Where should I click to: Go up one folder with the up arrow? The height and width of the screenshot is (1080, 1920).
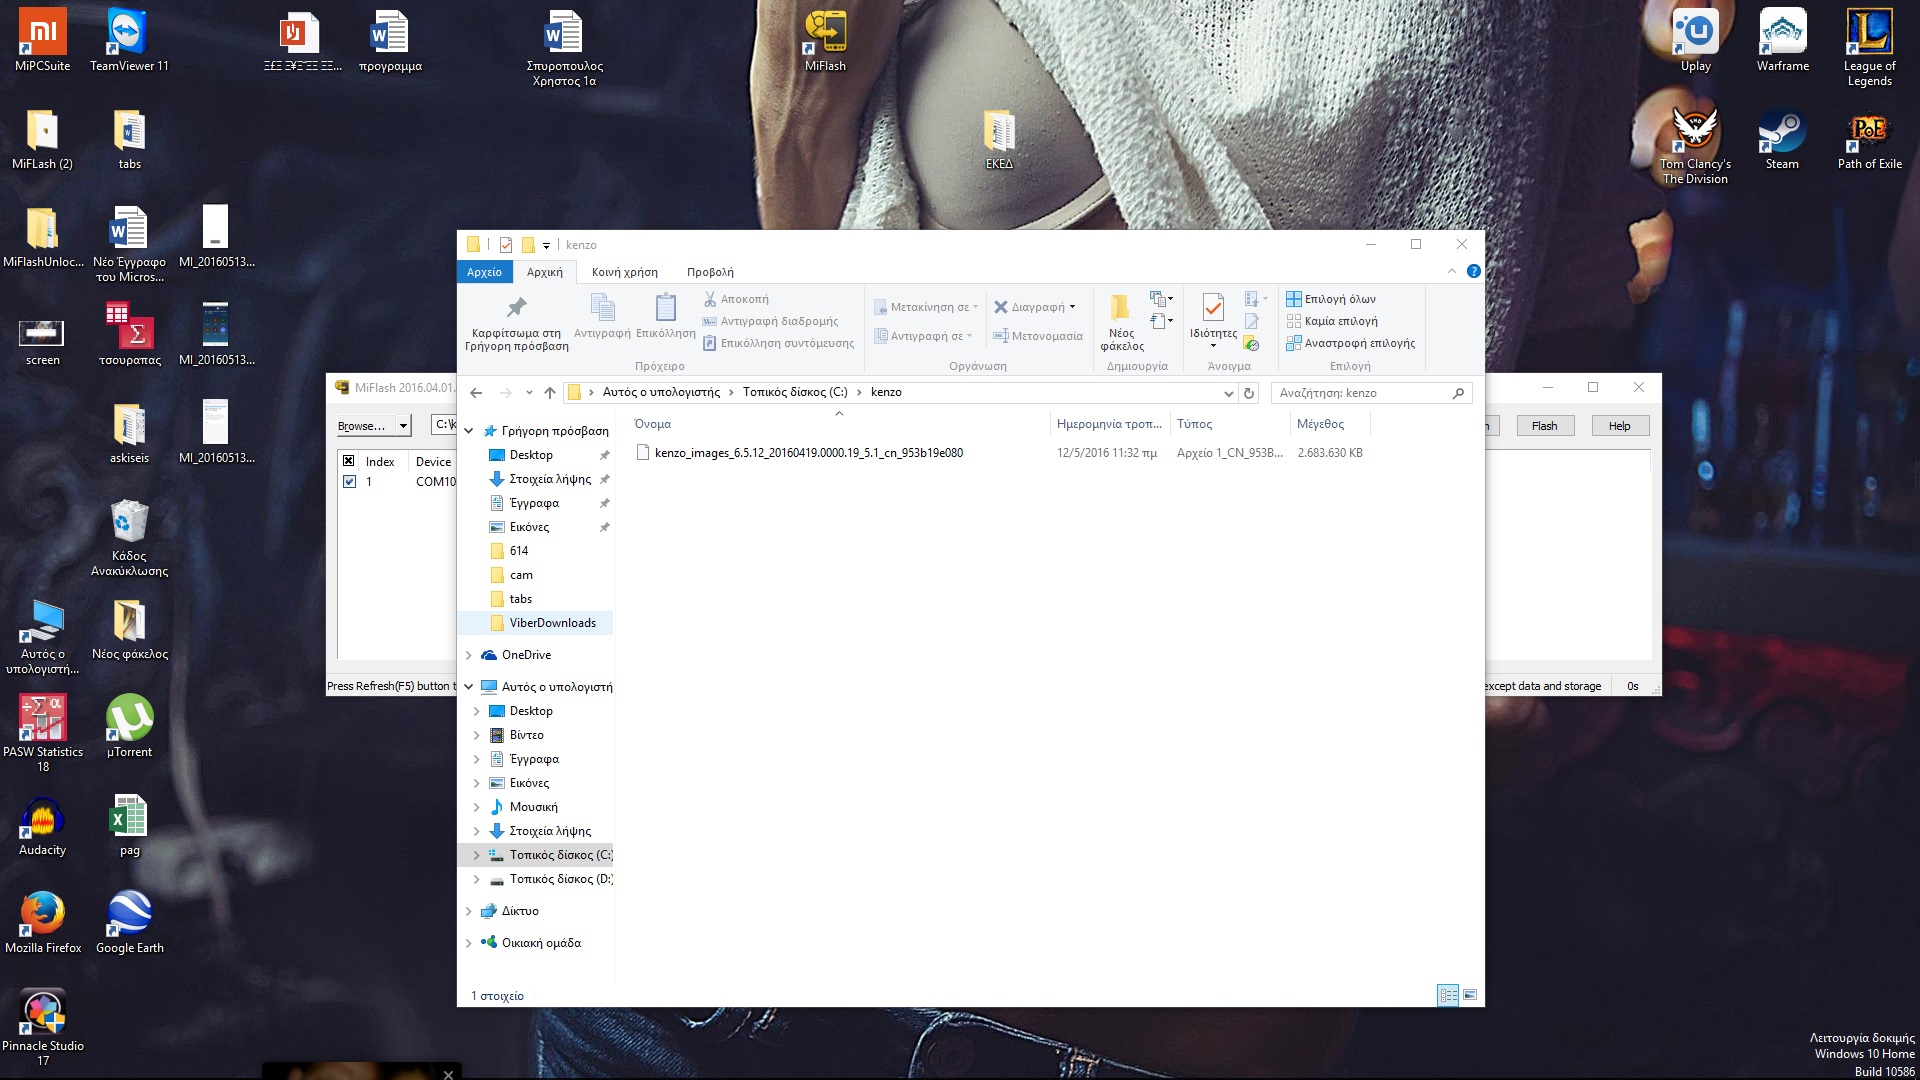click(x=550, y=393)
